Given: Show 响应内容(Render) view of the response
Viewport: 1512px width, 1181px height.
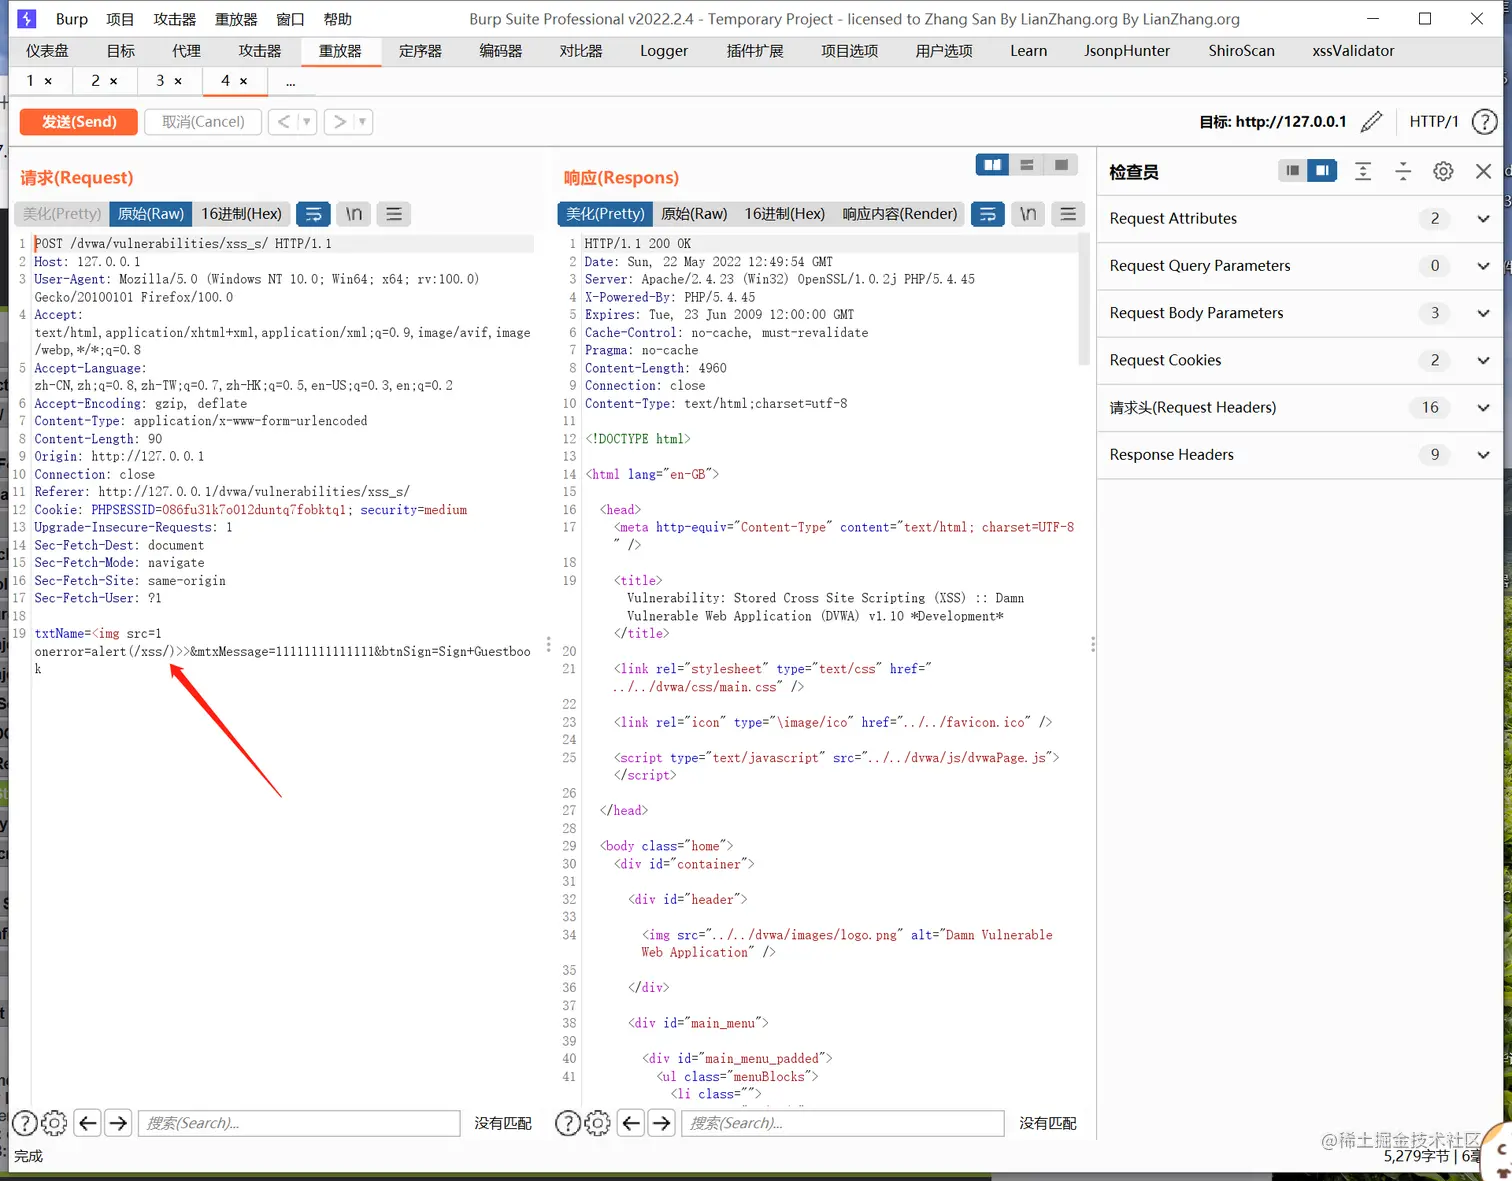Looking at the screenshot, I should pos(900,214).
